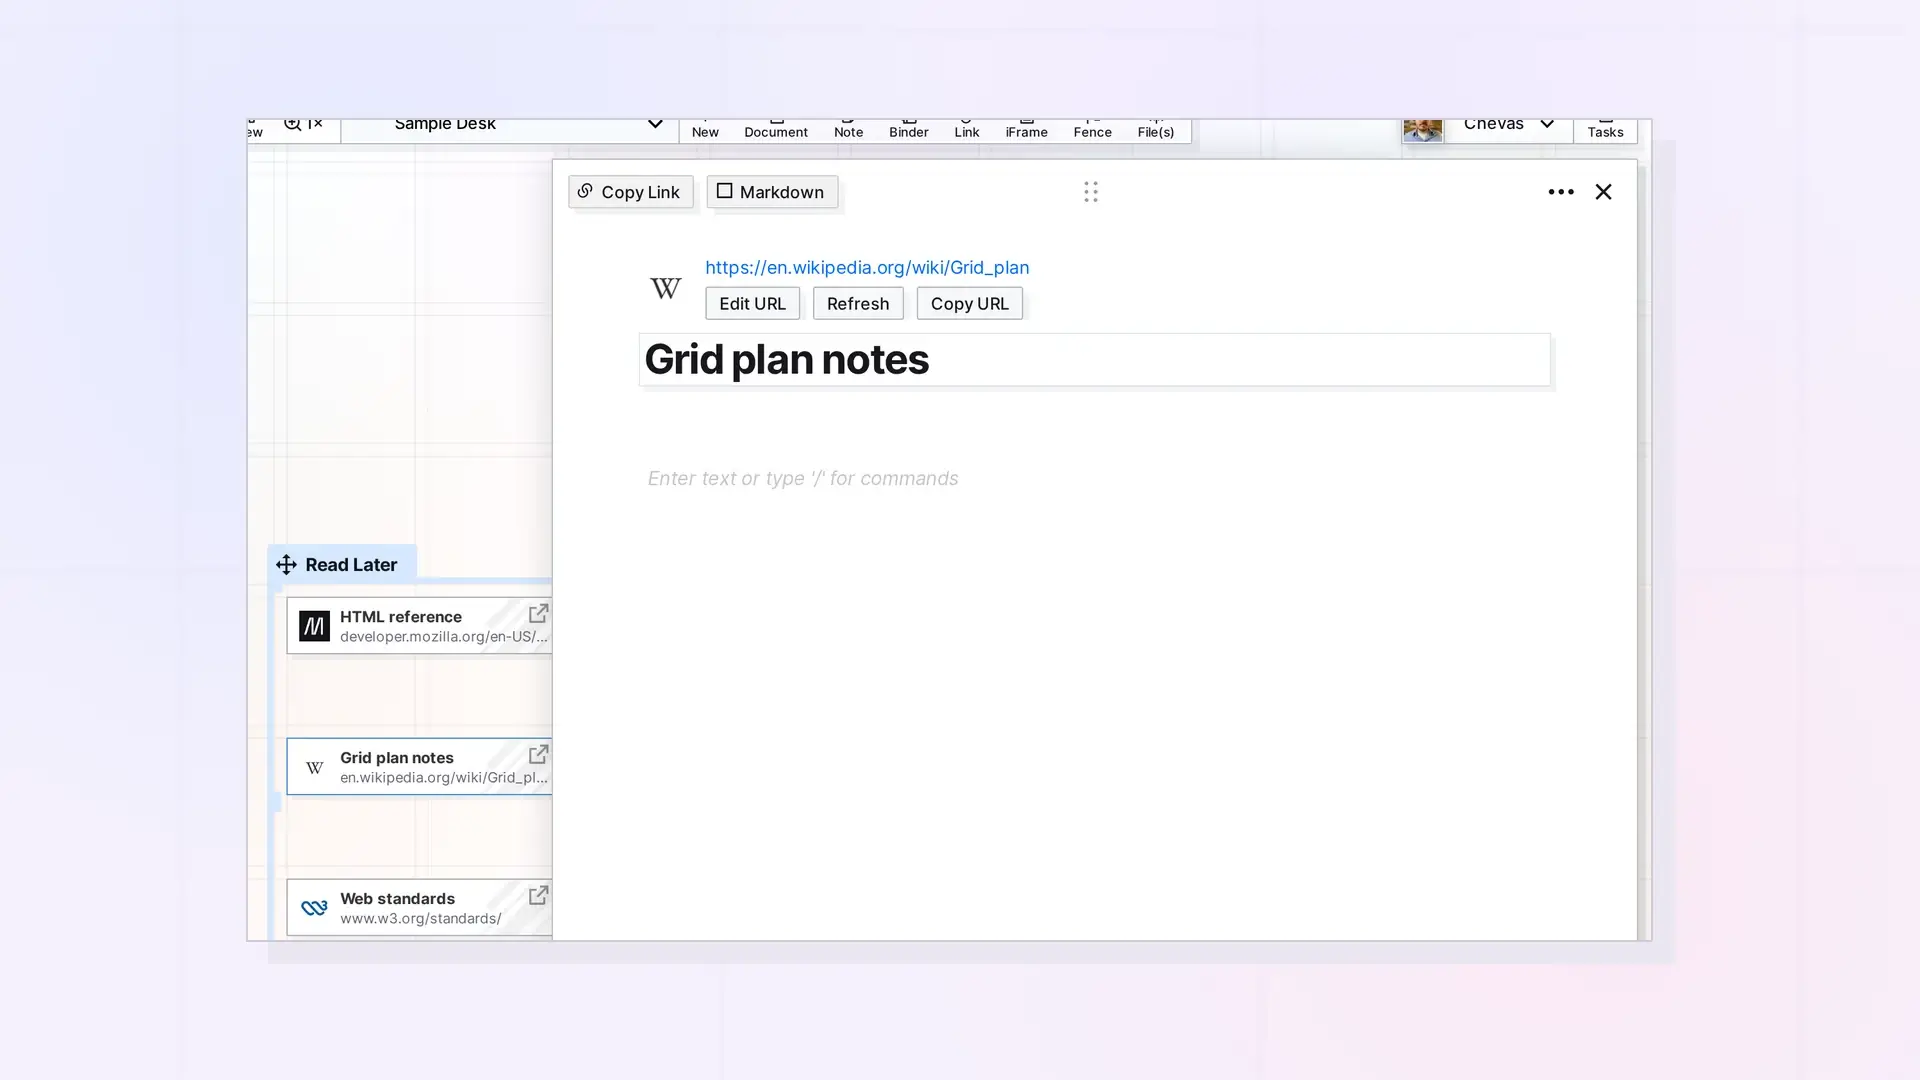
Task: Click the 'Enter text' editor placeholder
Action: (802, 478)
